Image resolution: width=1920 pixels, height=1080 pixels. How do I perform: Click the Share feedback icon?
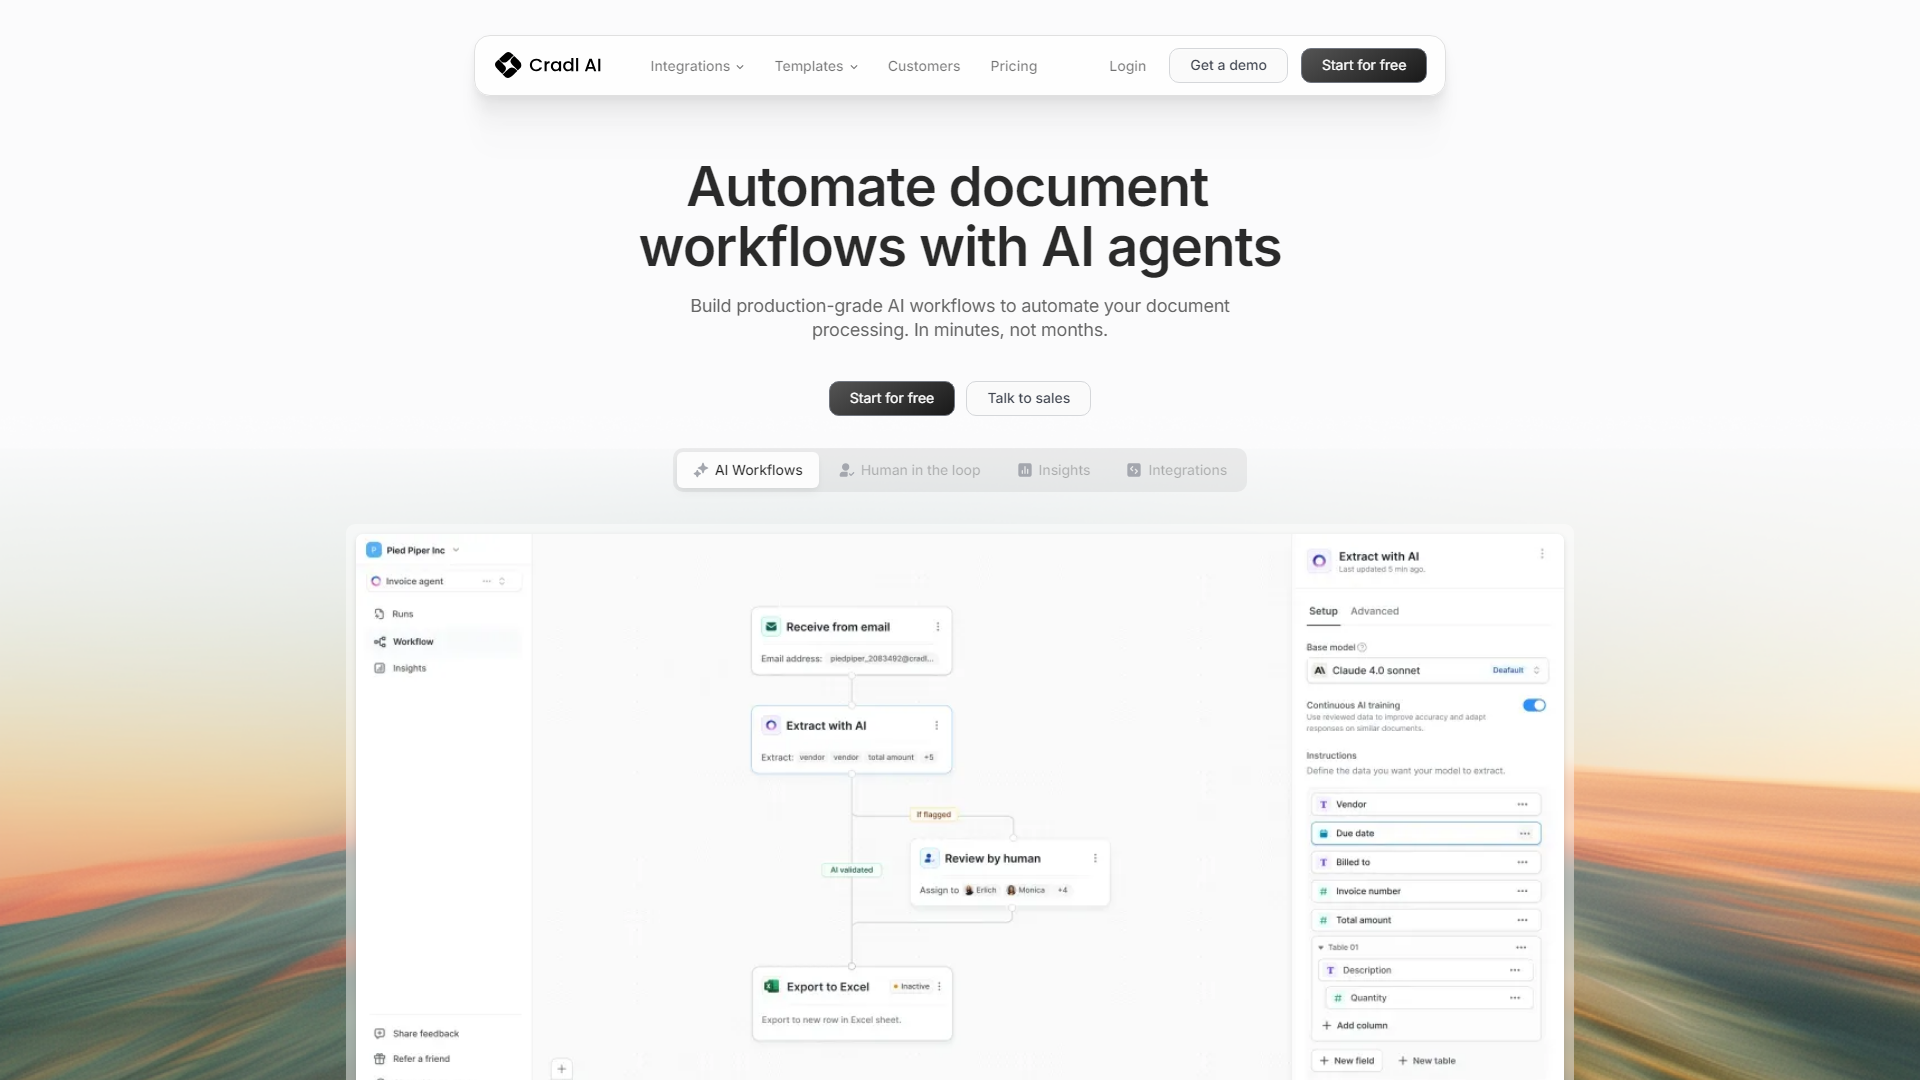(379, 1033)
